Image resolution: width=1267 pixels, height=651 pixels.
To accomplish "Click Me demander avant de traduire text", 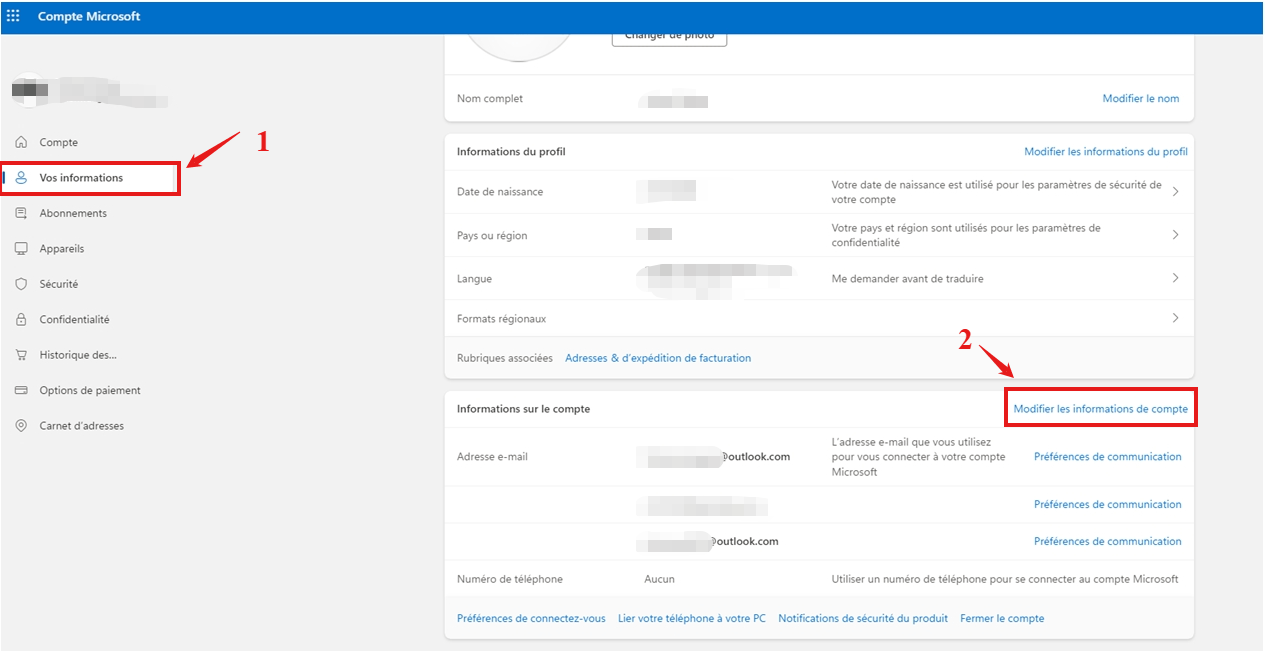I will (907, 279).
